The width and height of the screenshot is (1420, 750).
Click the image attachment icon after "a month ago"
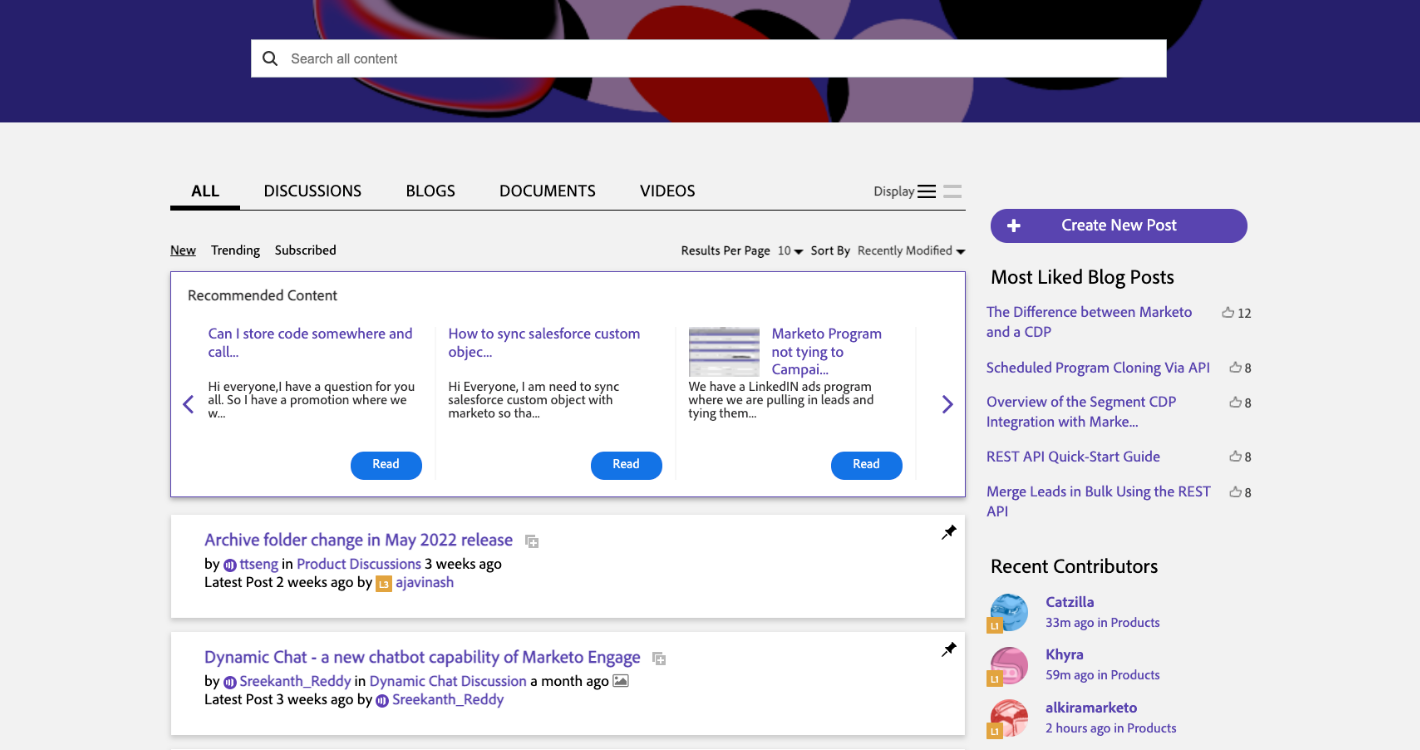click(621, 681)
